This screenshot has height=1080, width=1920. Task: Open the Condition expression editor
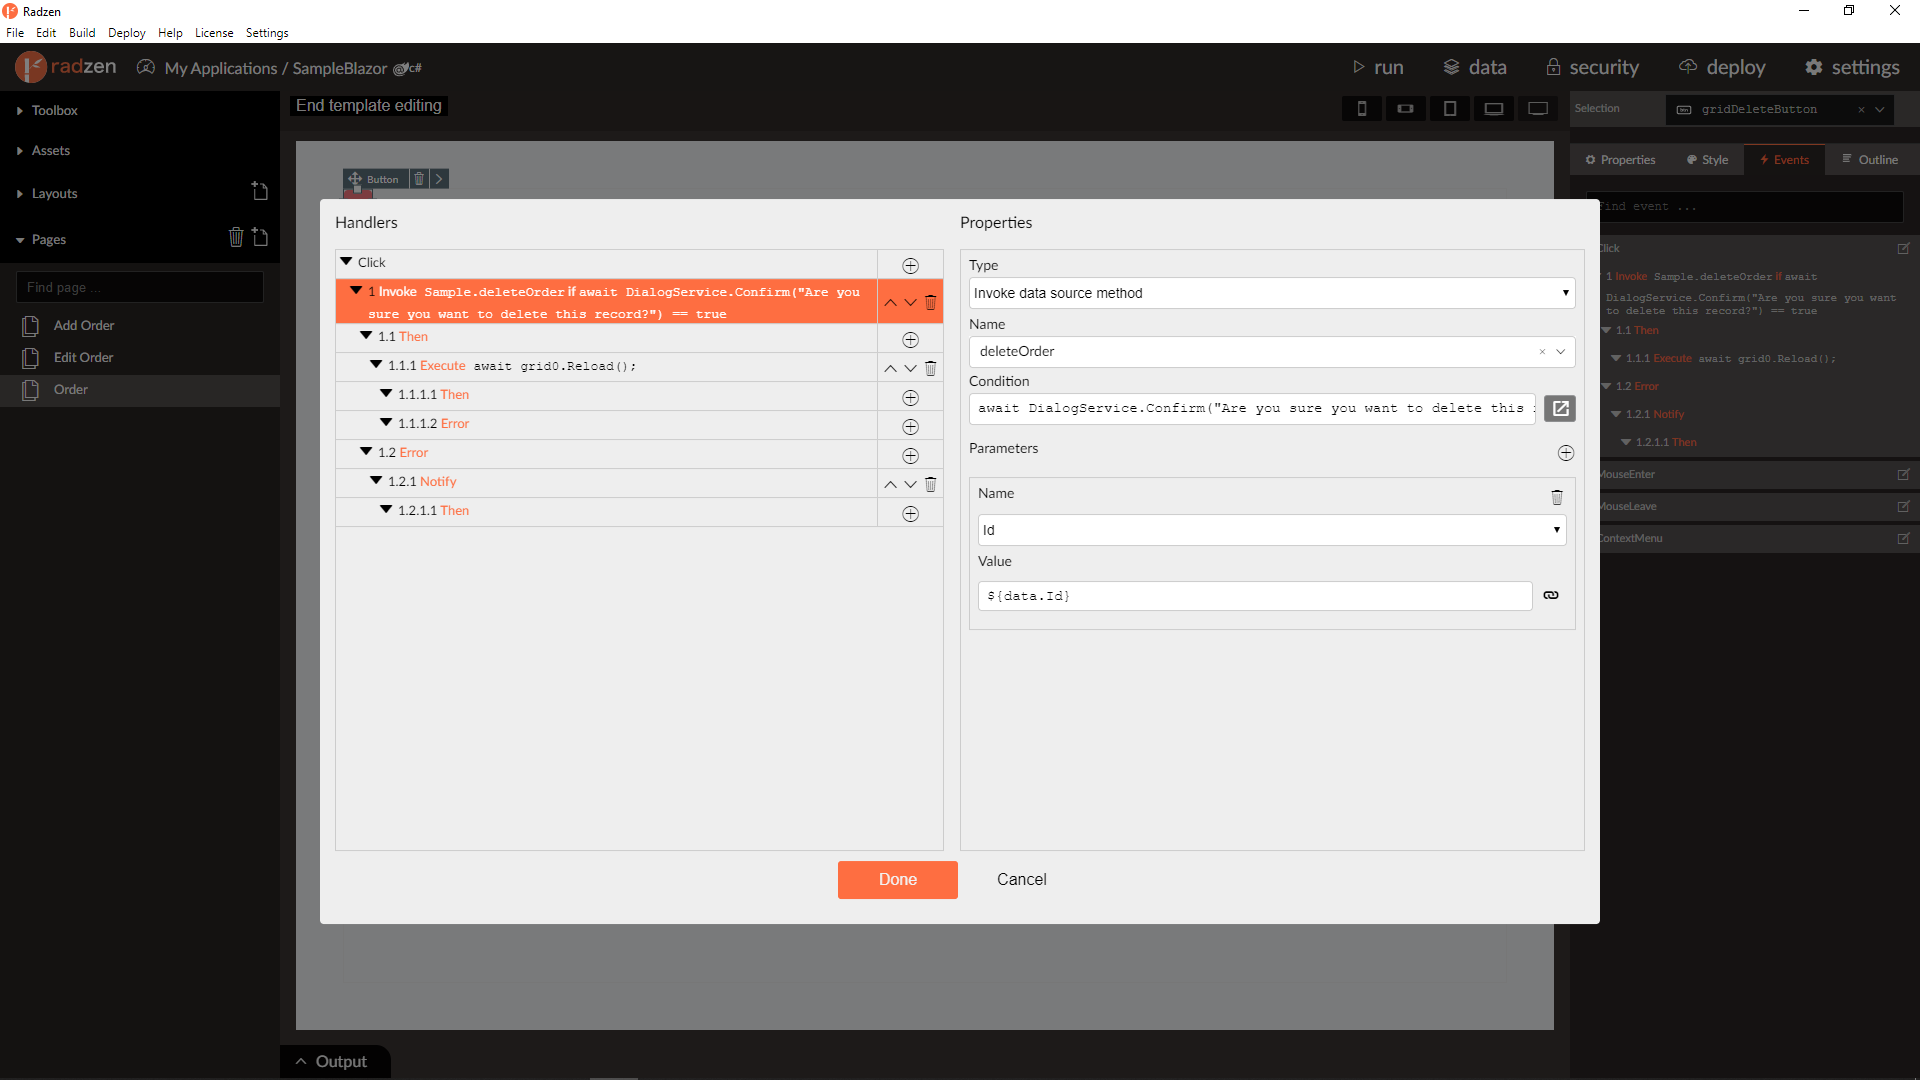pyautogui.click(x=1560, y=408)
